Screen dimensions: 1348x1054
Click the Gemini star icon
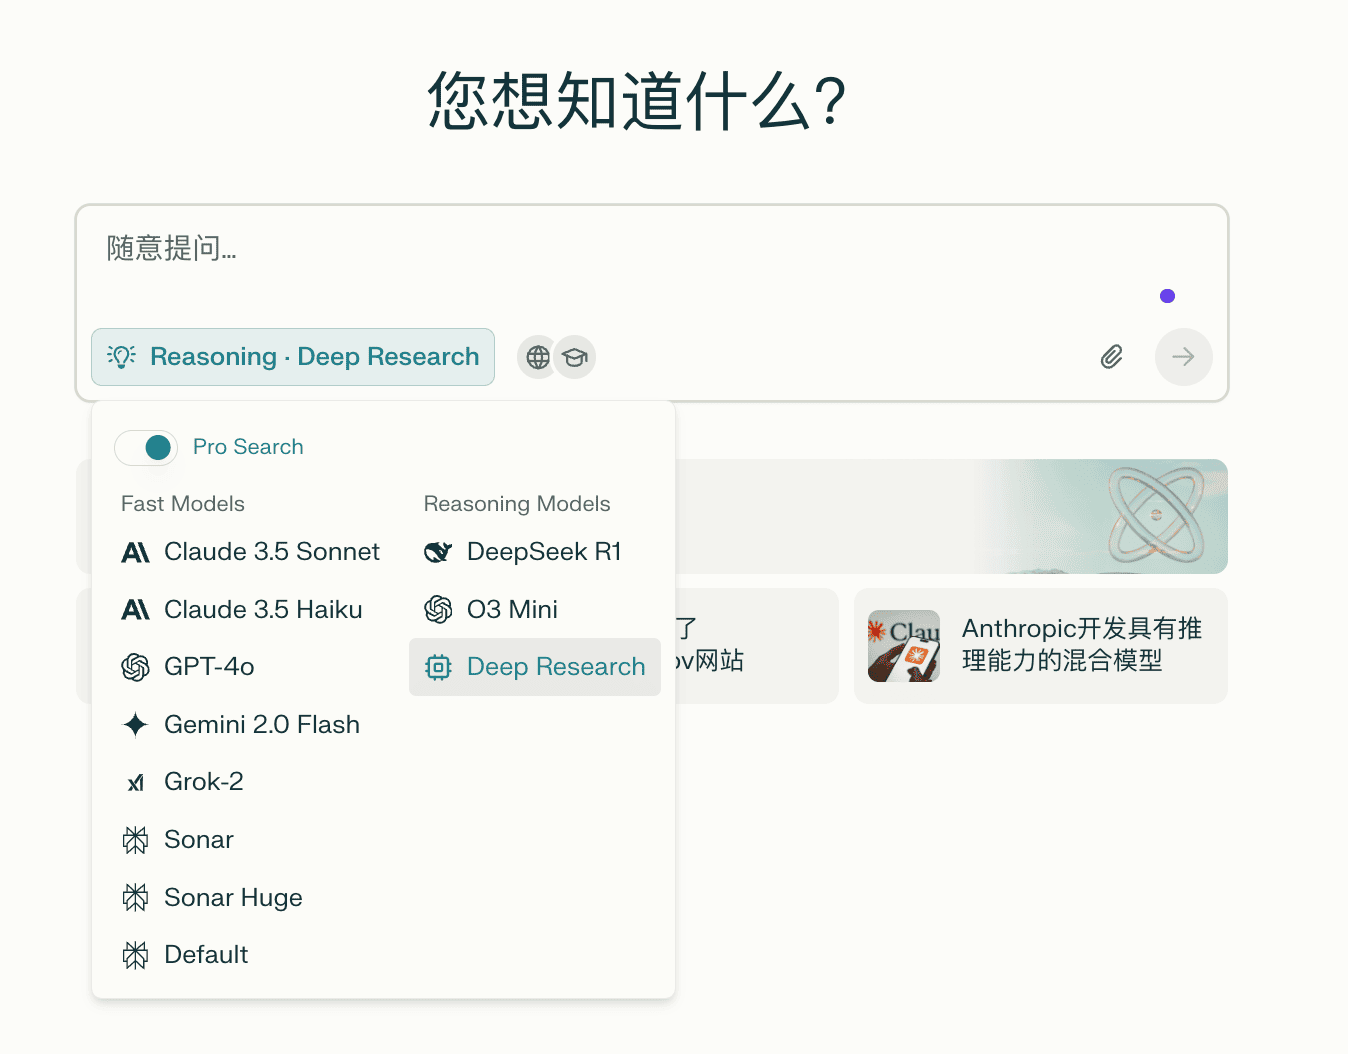135,725
